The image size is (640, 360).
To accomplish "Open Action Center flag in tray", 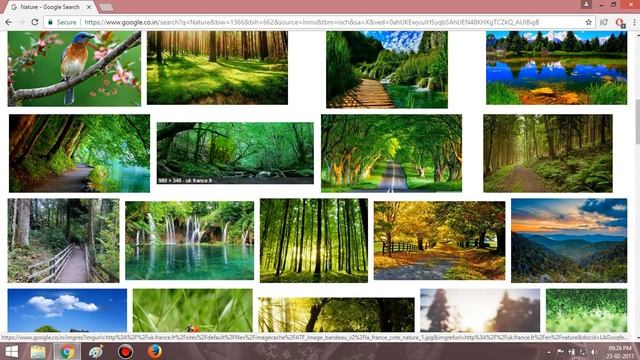I will click(560, 352).
